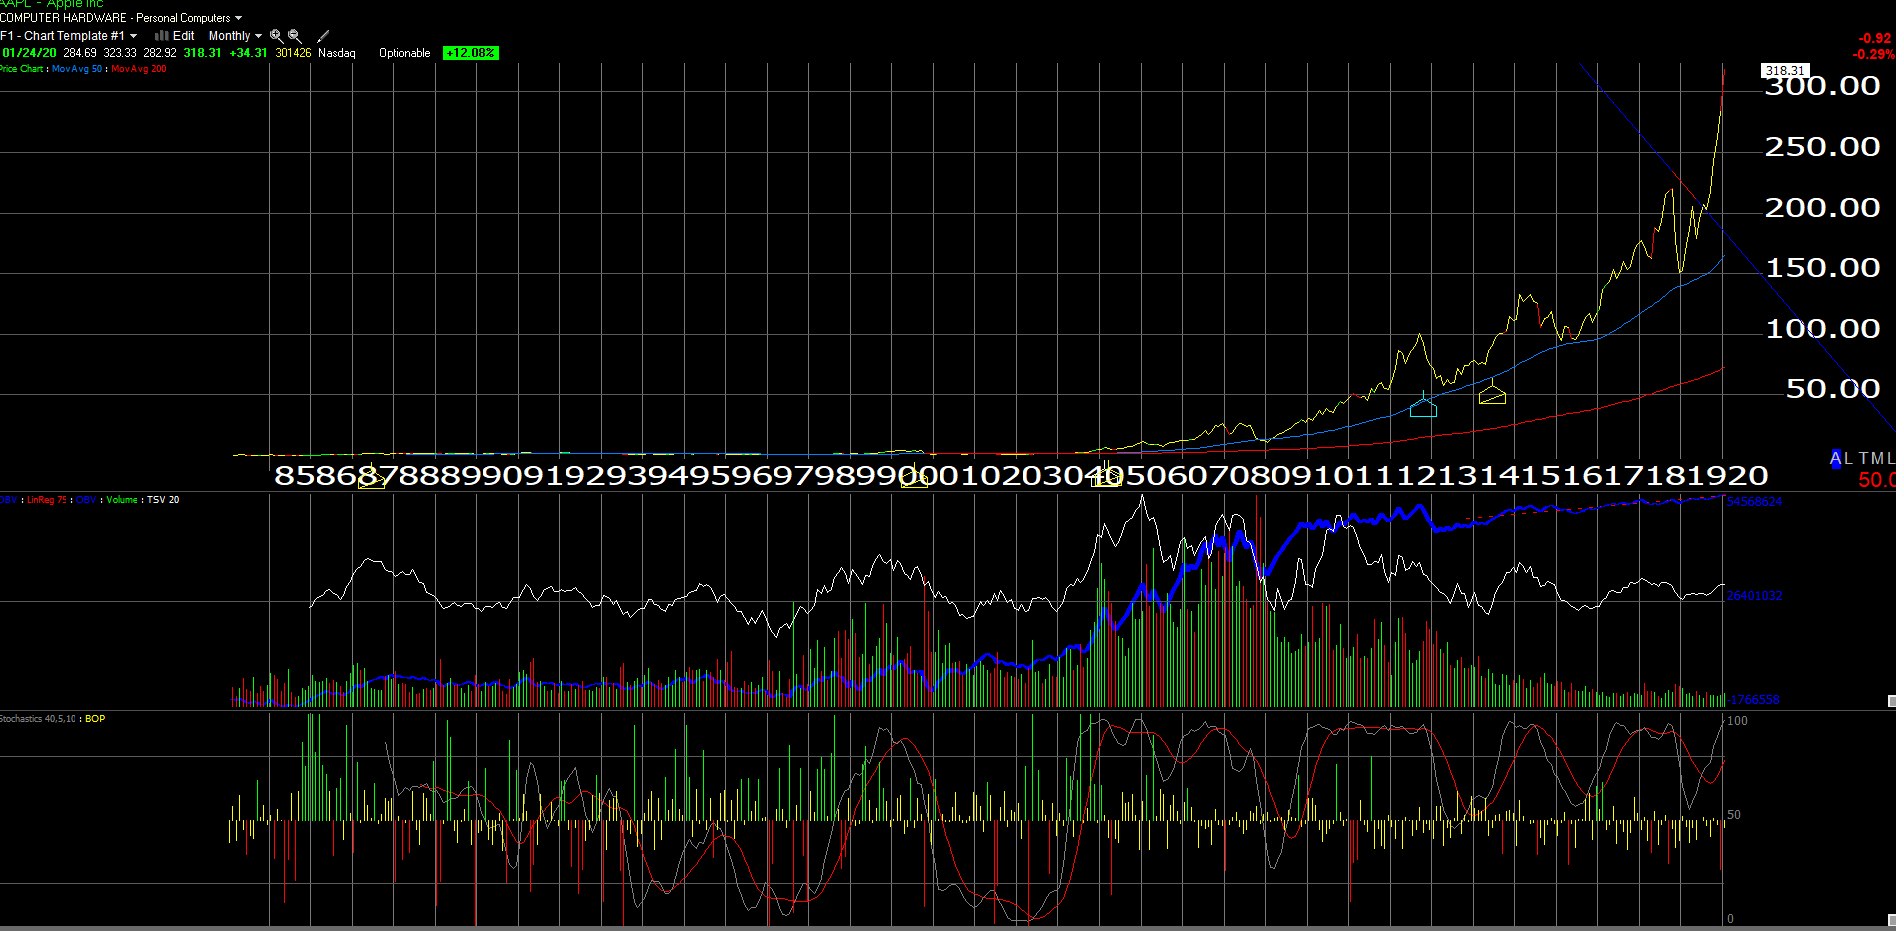Click the 50 stochastics scale label
Viewport: 1896px width, 931px height.
(x=1734, y=815)
